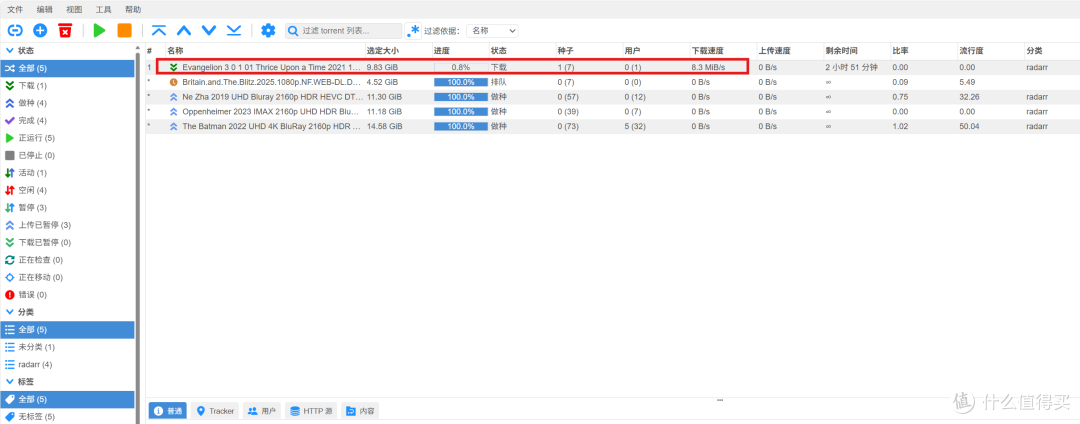This screenshot has height=424, width=1080.
Task: Collapse the 标签 sidebar section
Action: coord(10,381)
